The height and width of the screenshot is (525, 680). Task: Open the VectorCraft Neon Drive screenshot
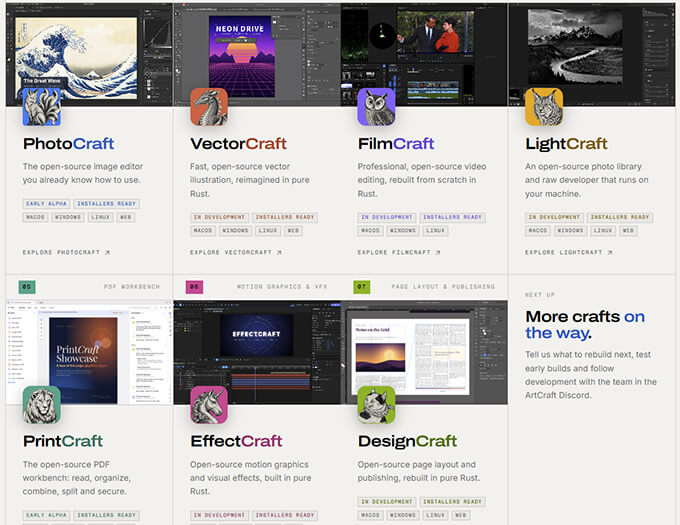pyautogui.click(x=257, y=55)
